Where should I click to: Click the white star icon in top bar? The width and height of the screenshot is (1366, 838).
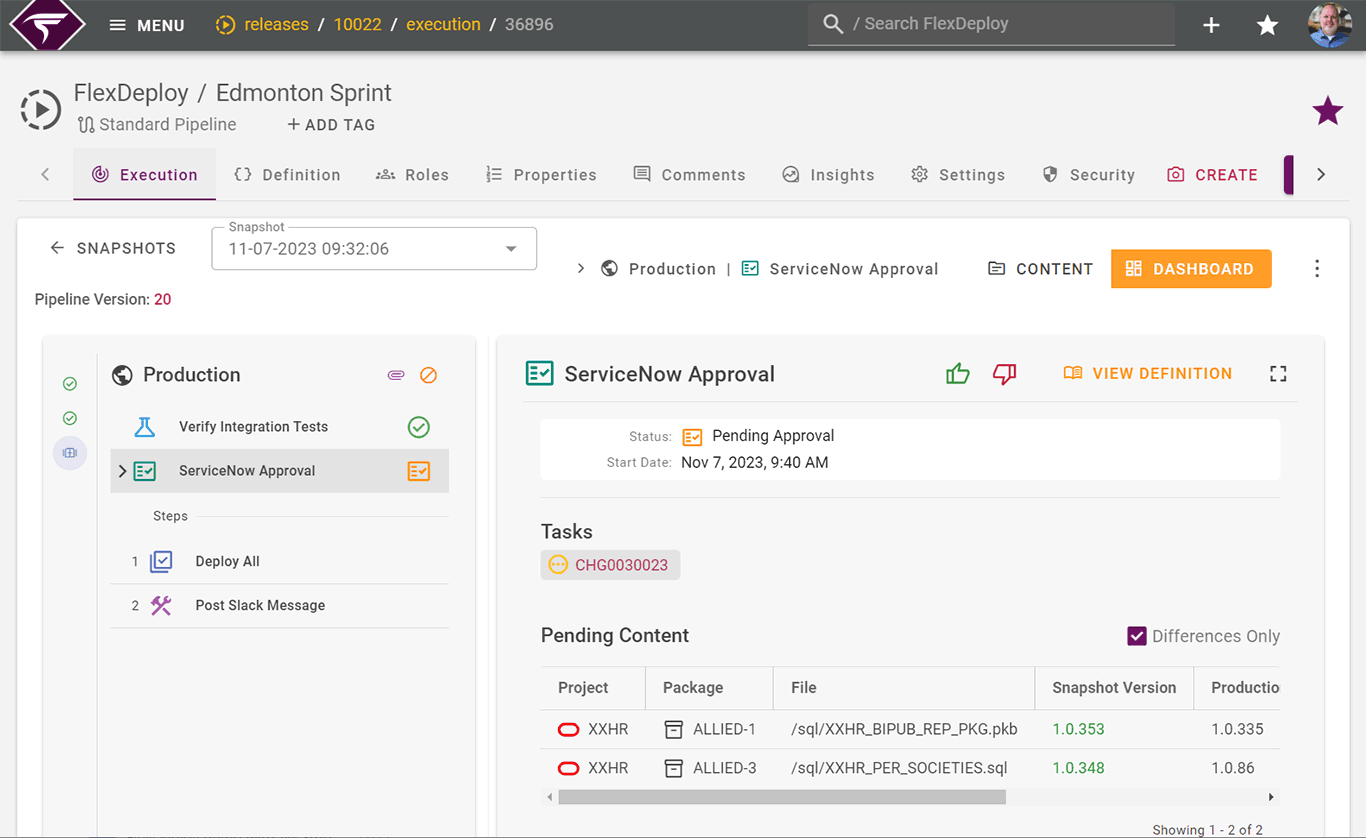[1267, 25]
